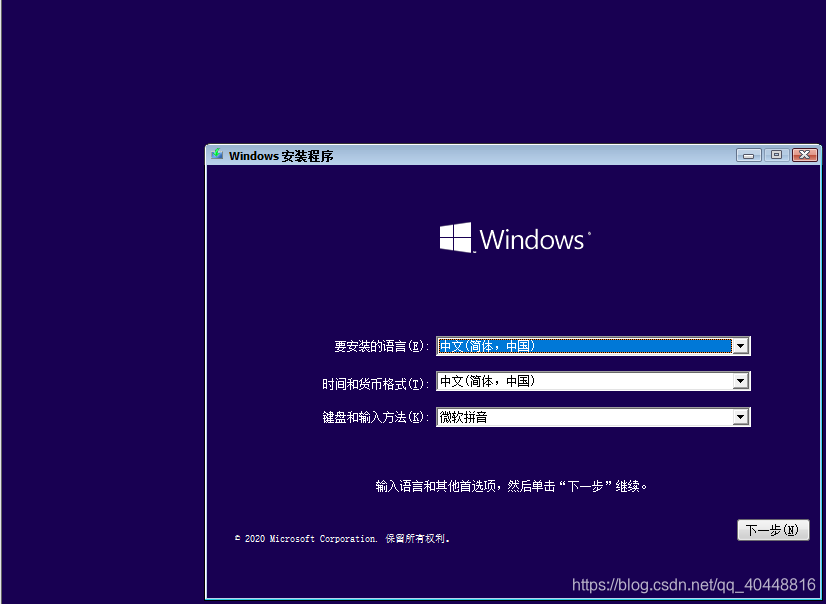The image size is (826, 604).
Task: Minimize the Windows 安装程序 window
Action: 749,155
